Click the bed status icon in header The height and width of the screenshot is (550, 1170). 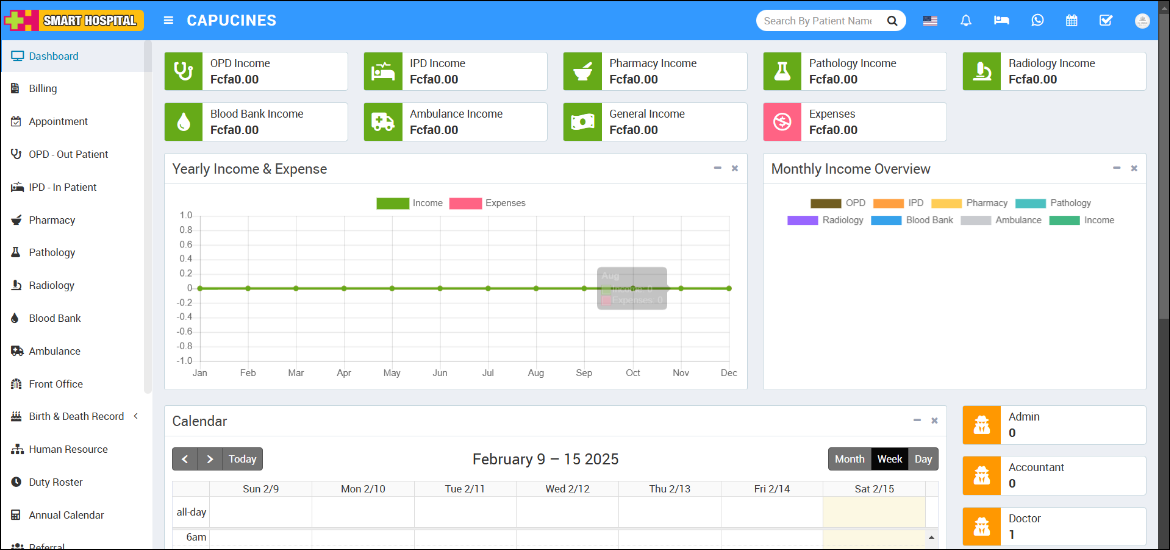(1001, 20)
